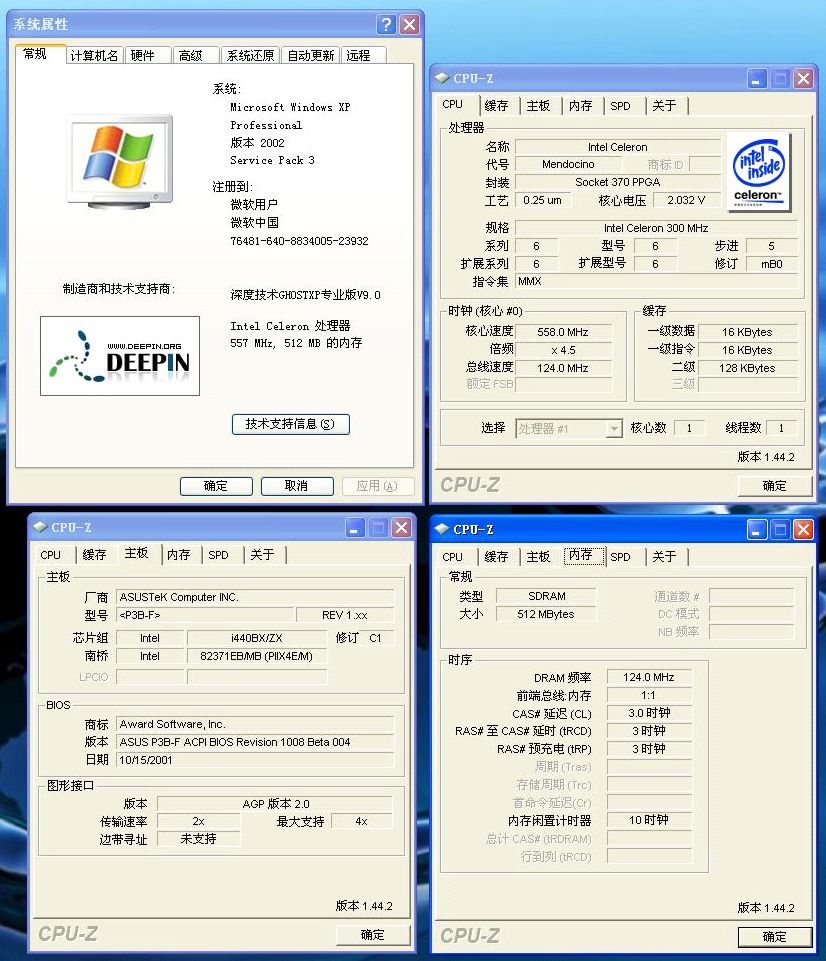826x961 pixels.
Task: Click the CPU-Z diamond icon on its titlebar
Action: click(441, 77)
